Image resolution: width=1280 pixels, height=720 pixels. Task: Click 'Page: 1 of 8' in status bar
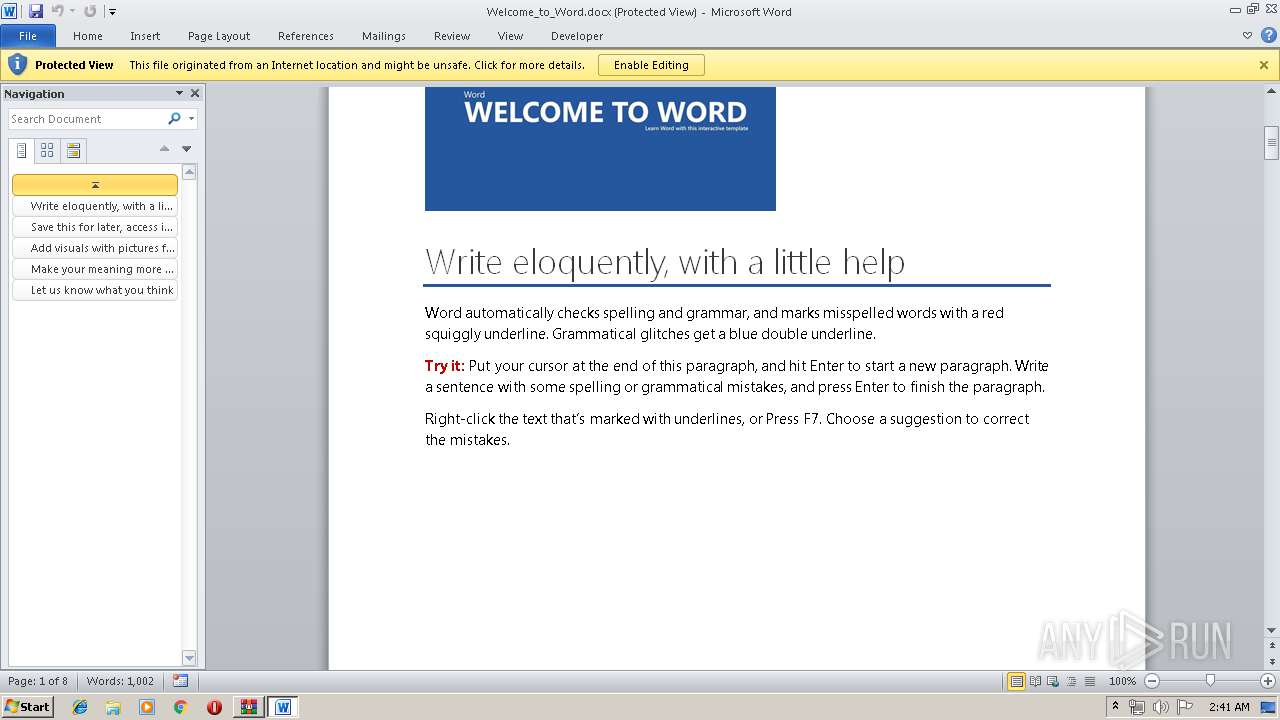pyautogui.click(x=38, y=681)
